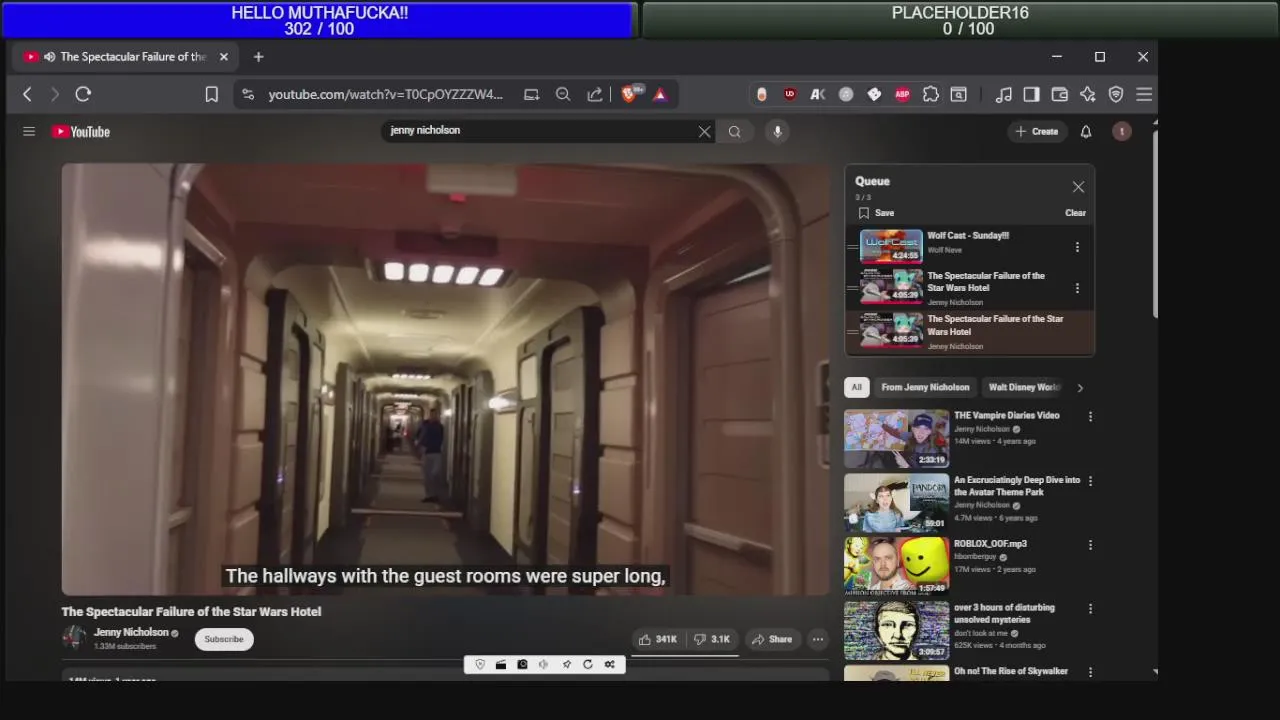Clear the queue
The width and height of the screenshot is (1280, 720).
pyautogui.click(x=1075, y=213)
